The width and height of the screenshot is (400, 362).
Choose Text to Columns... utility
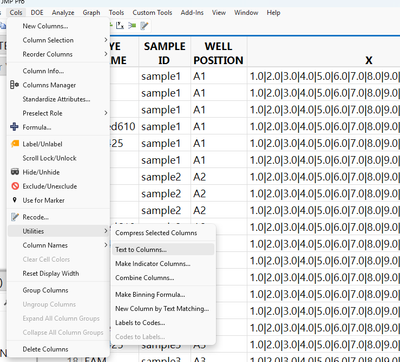[x=163, y=249]
